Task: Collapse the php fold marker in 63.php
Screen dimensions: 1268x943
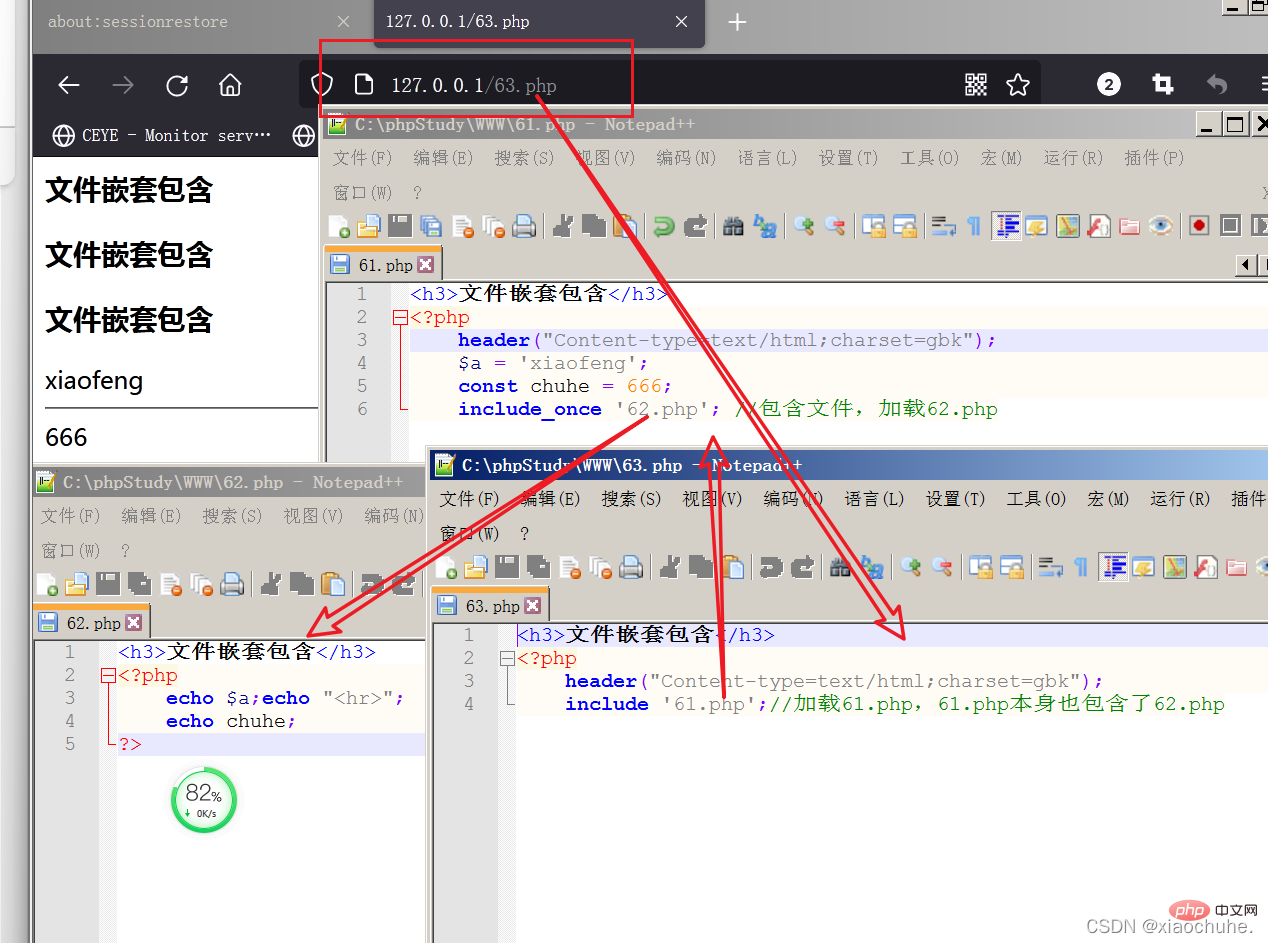Action: (508, 659)
